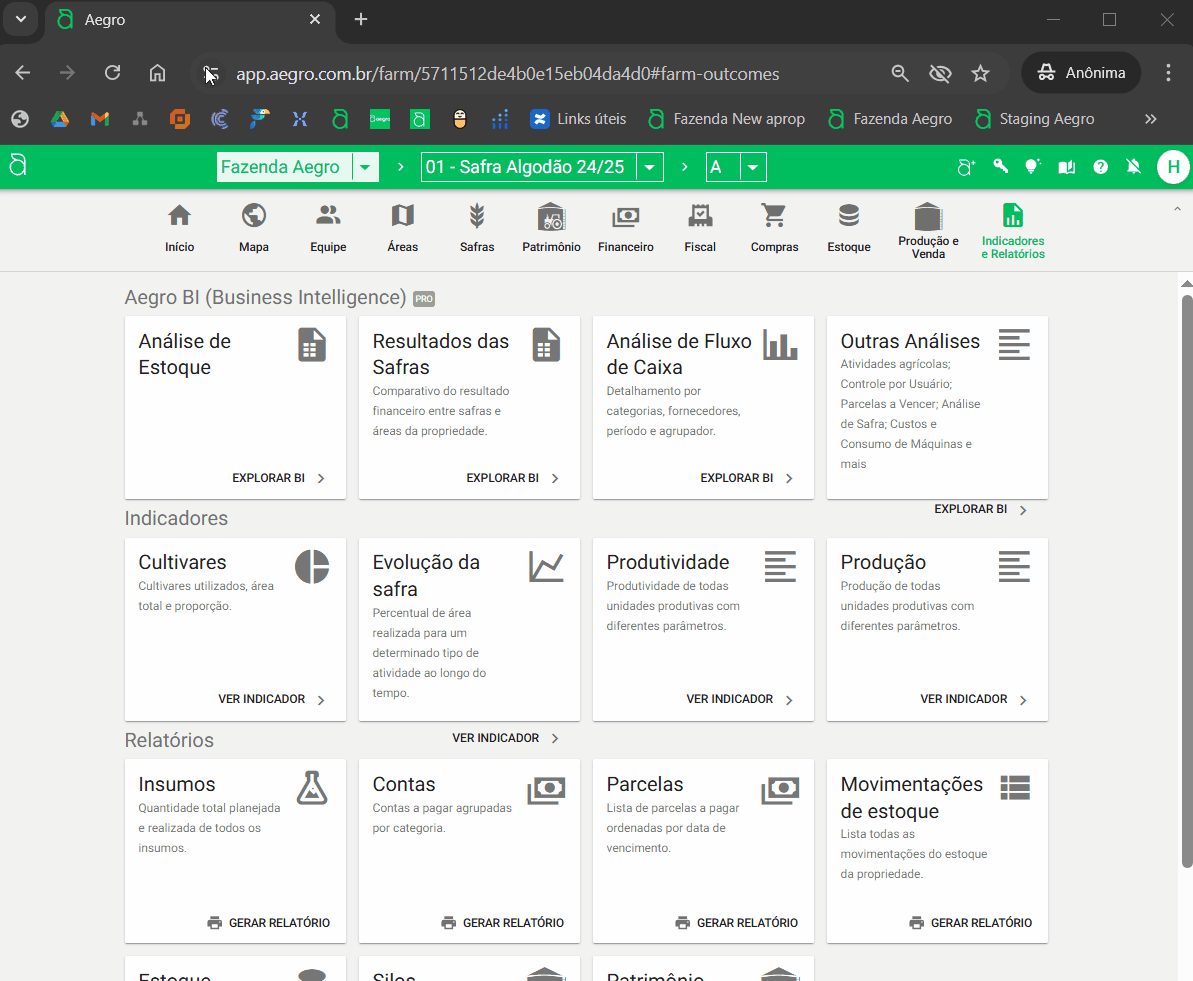1193x981 pixels.
Task: Open the help question mark icon
Action: coord(1101,167)
